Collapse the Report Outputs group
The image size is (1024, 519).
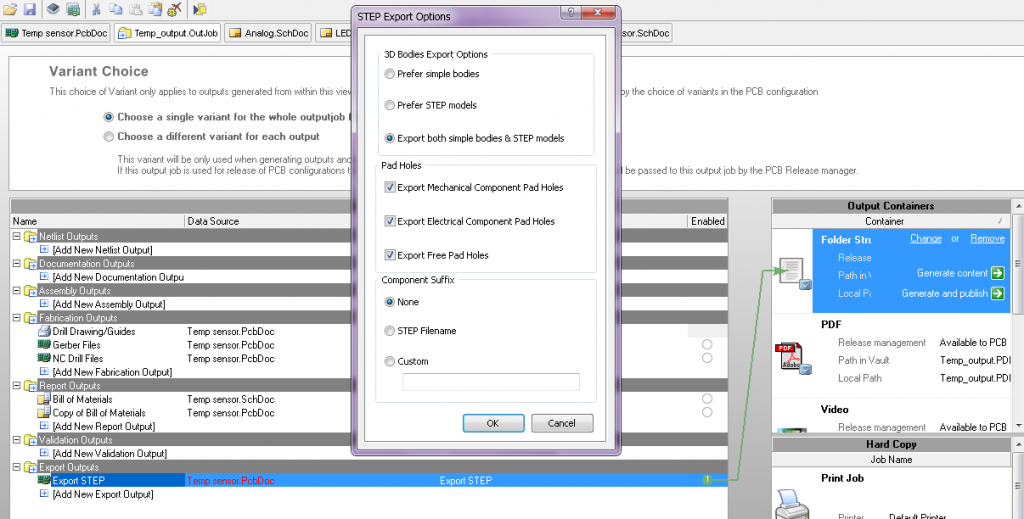(x=17, y=385)
